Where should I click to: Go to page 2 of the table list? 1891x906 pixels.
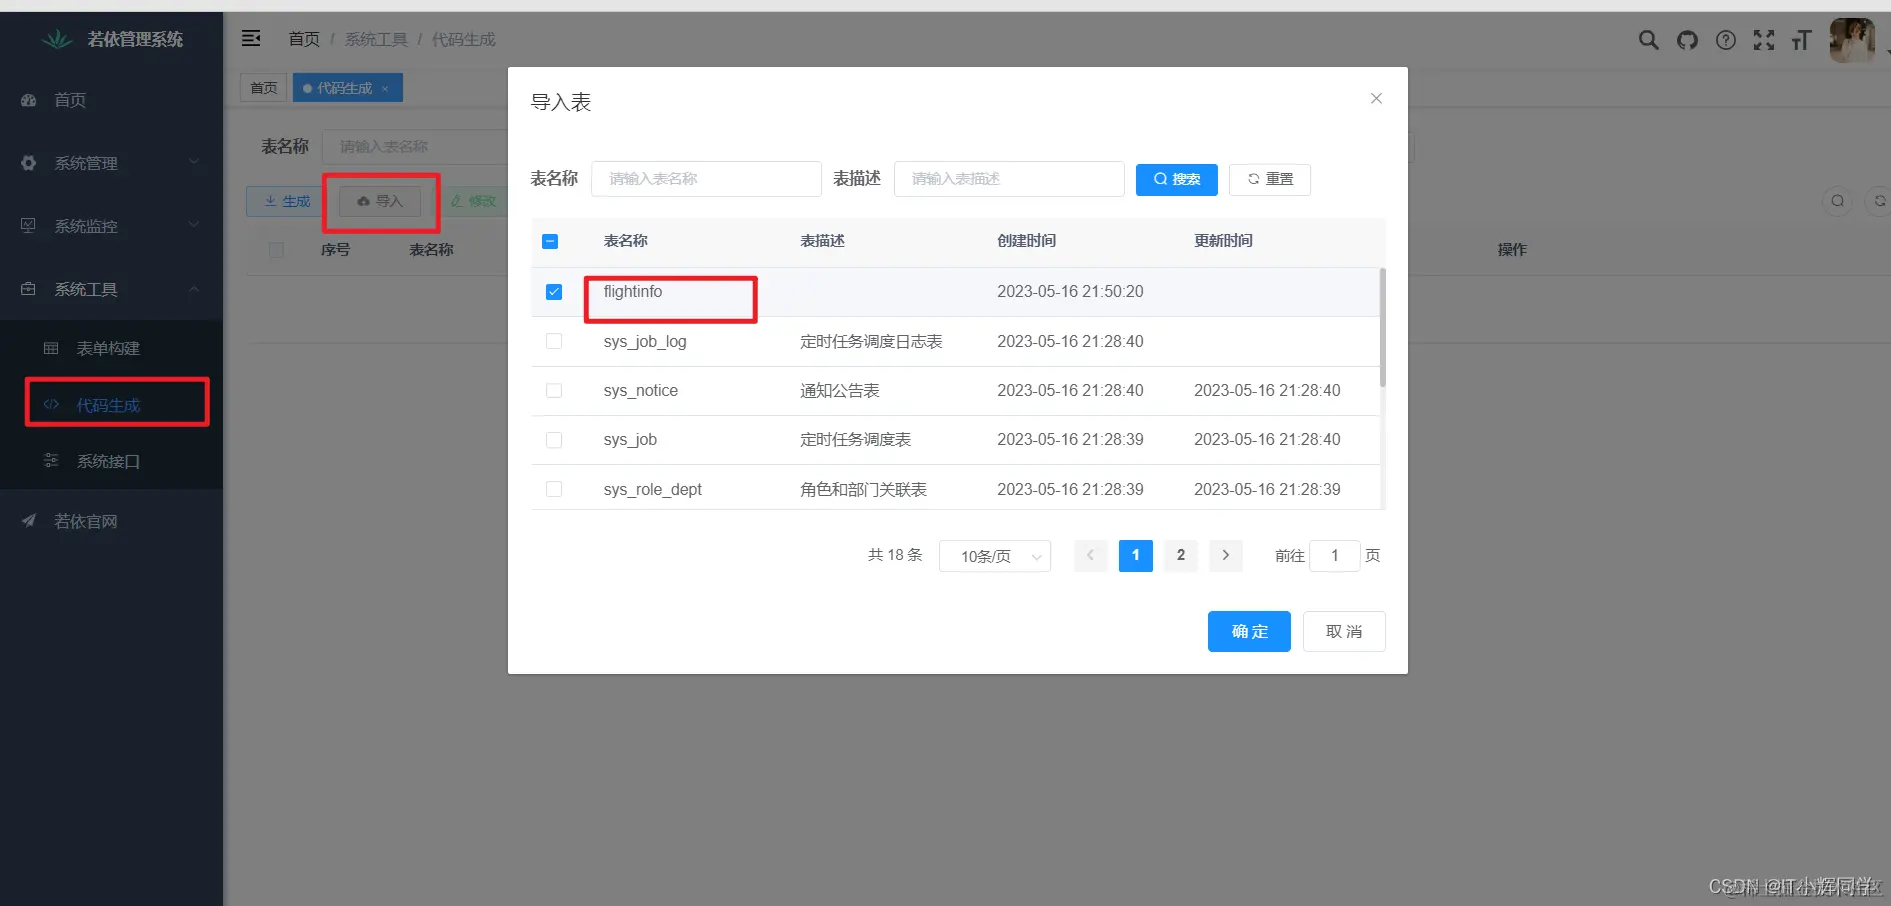tap(1180, 555)
